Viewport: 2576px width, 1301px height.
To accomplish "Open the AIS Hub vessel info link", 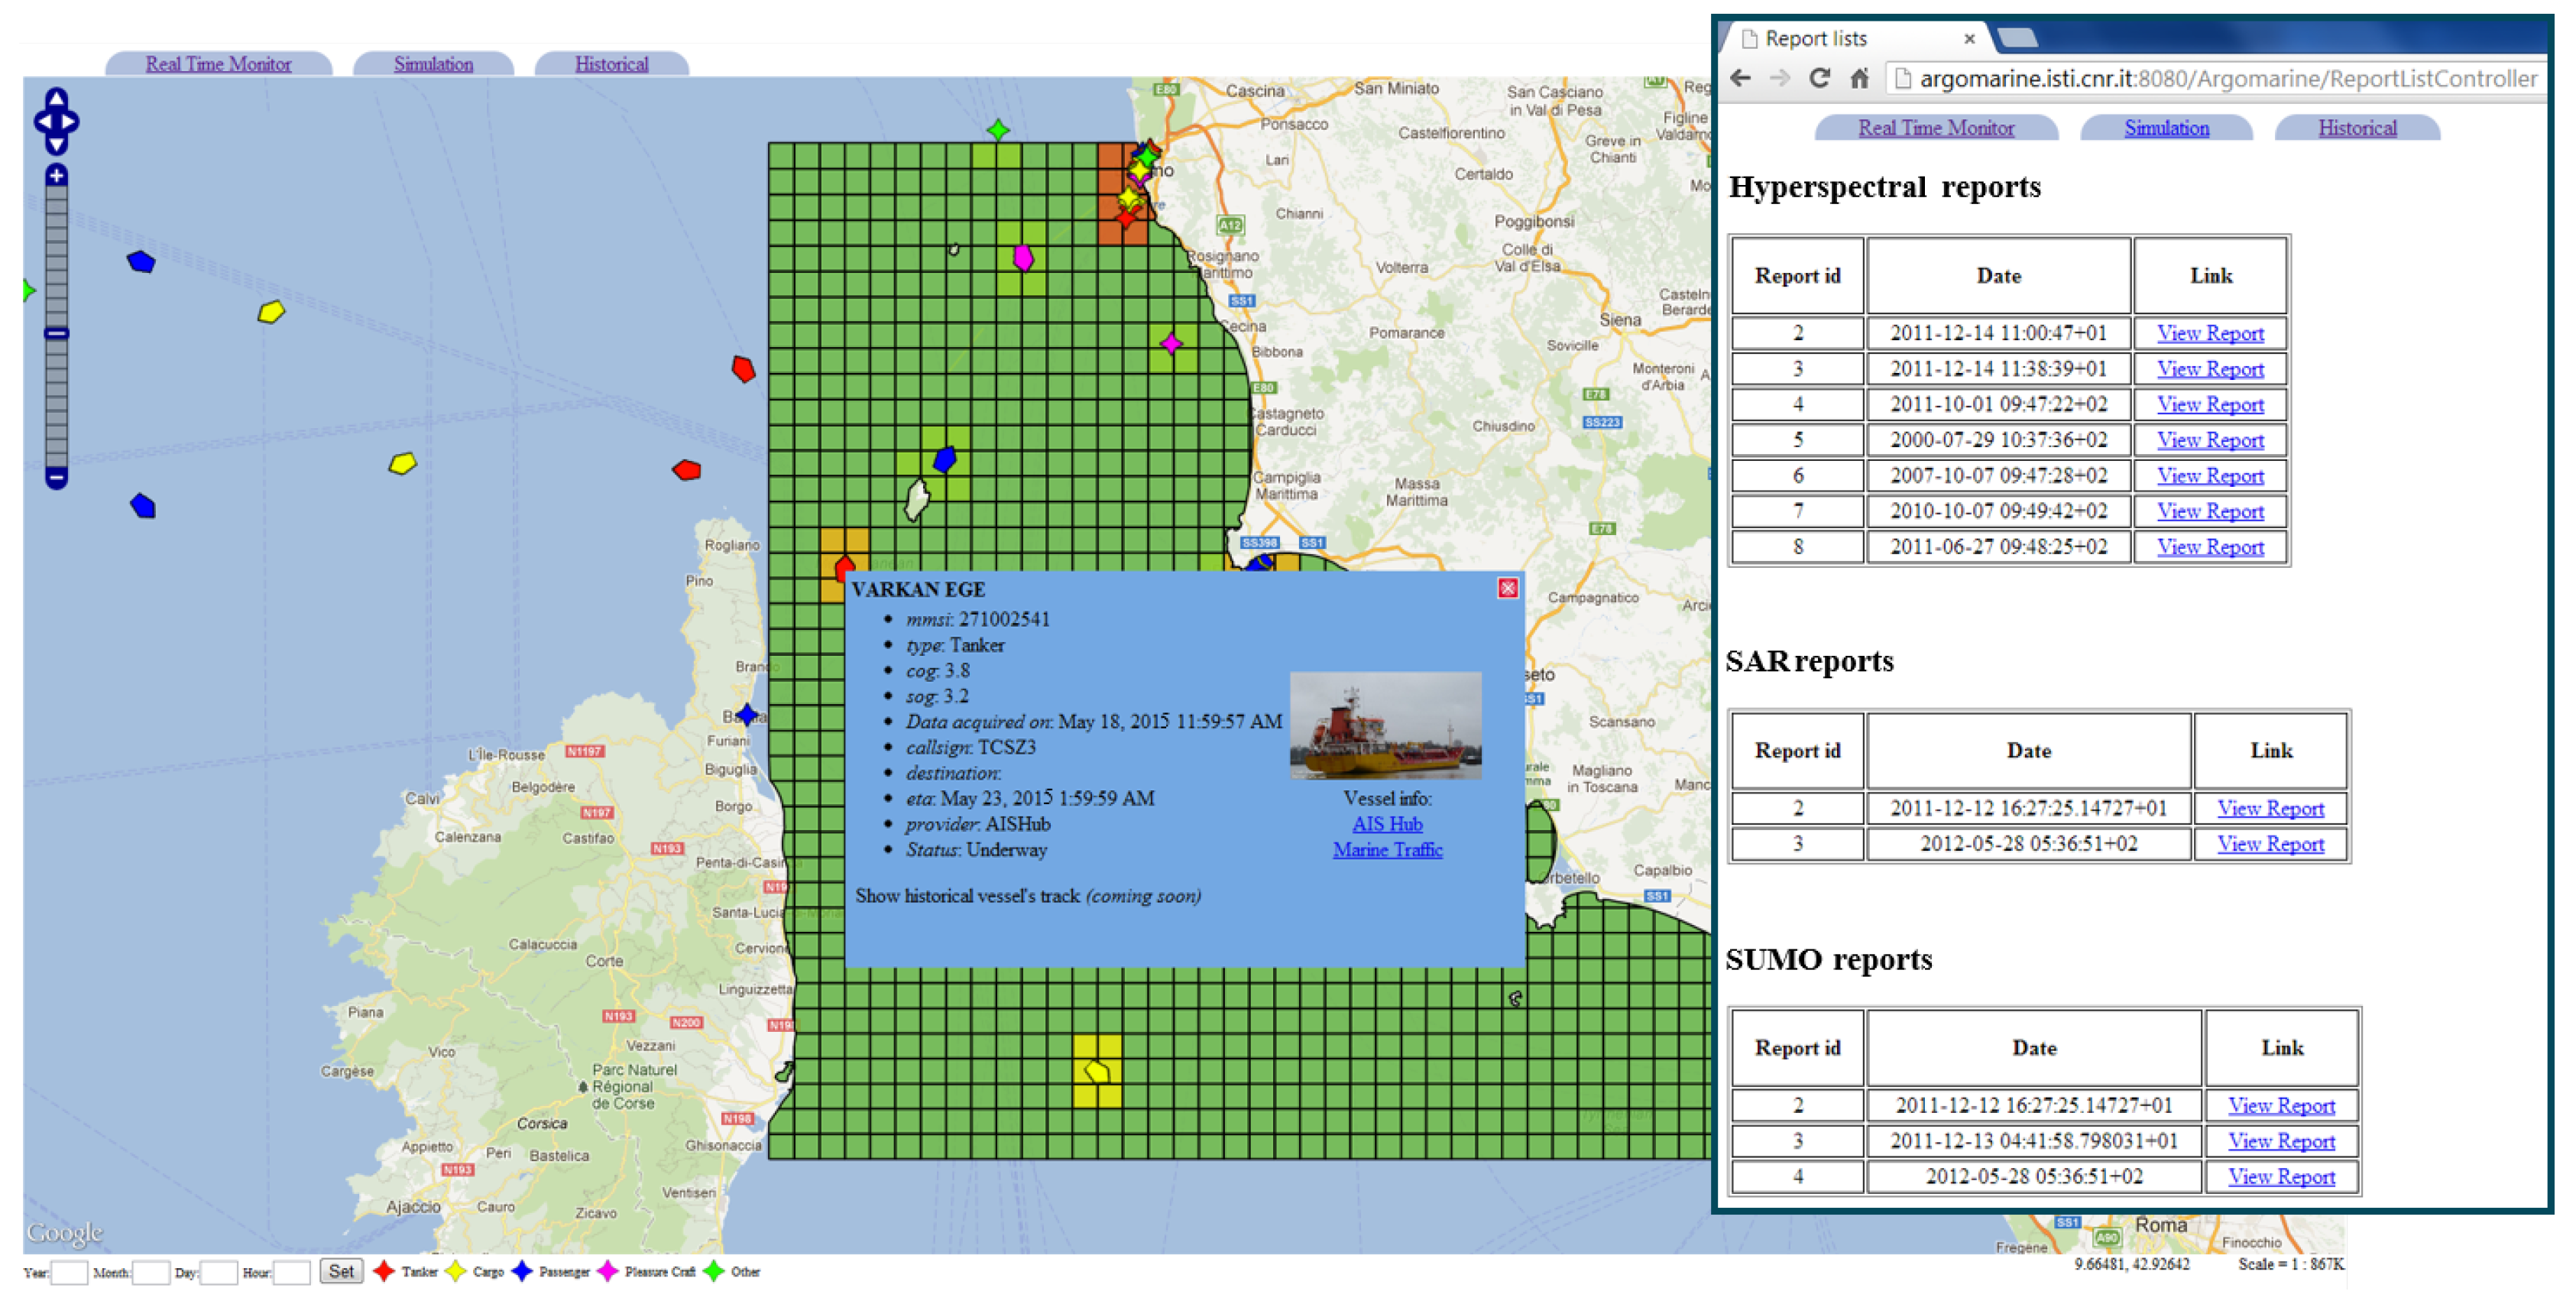I will click(1386, 824).
